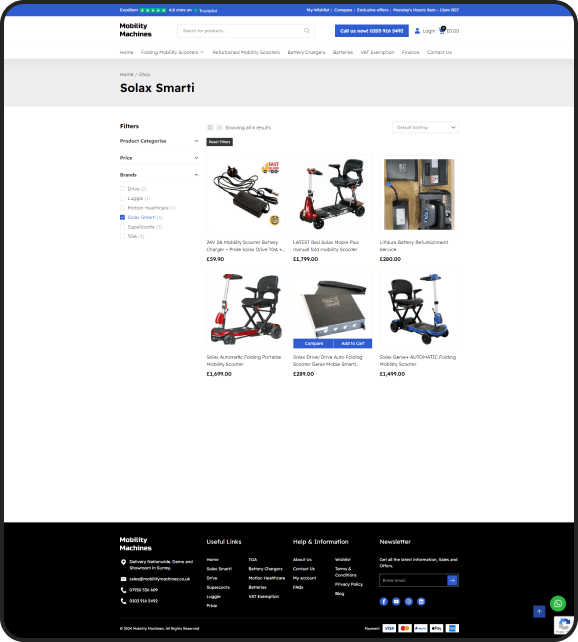Open Supascoota footer link
The width and height of the screenshot is (578, 642).
pyautogui.click(x=218, y=588)
